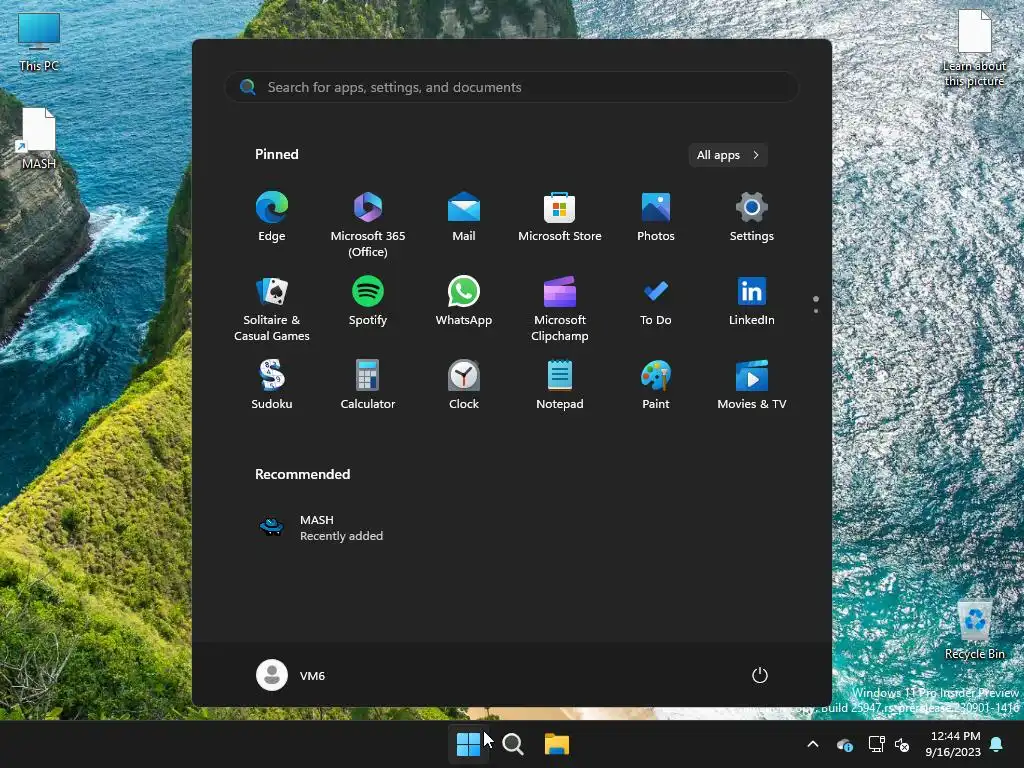Click the OneDrive cloud tray icon
The image size is (1024, 768).
point(844,744)
